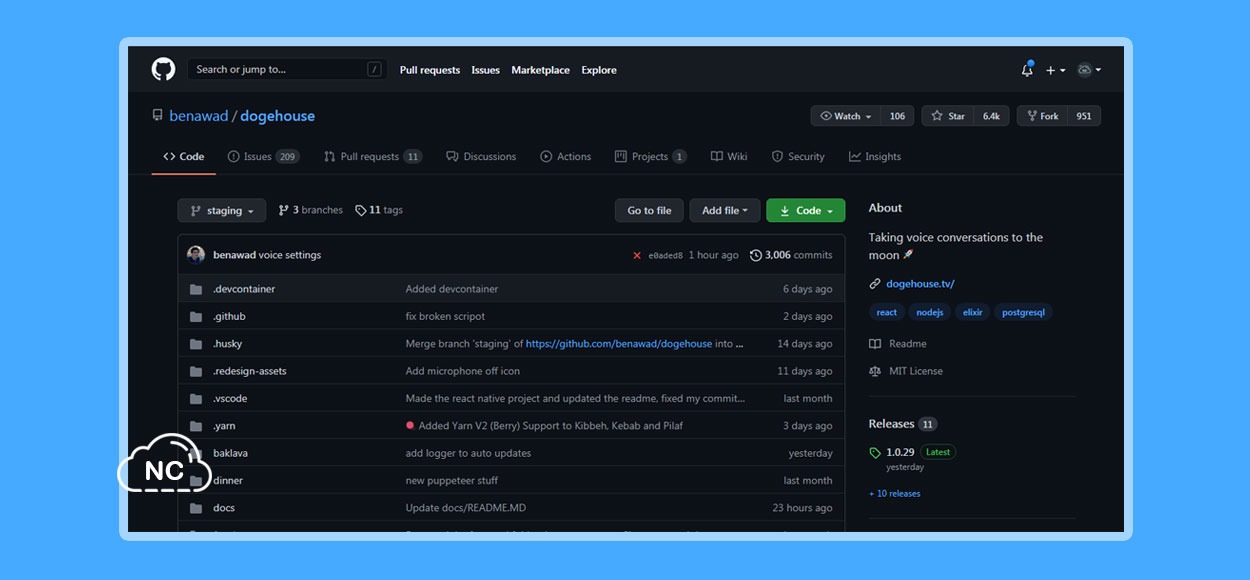The height and width of the screenshot is (580, 1250).
Task: Select the react topic tag
Action: [x=887, y=312]
